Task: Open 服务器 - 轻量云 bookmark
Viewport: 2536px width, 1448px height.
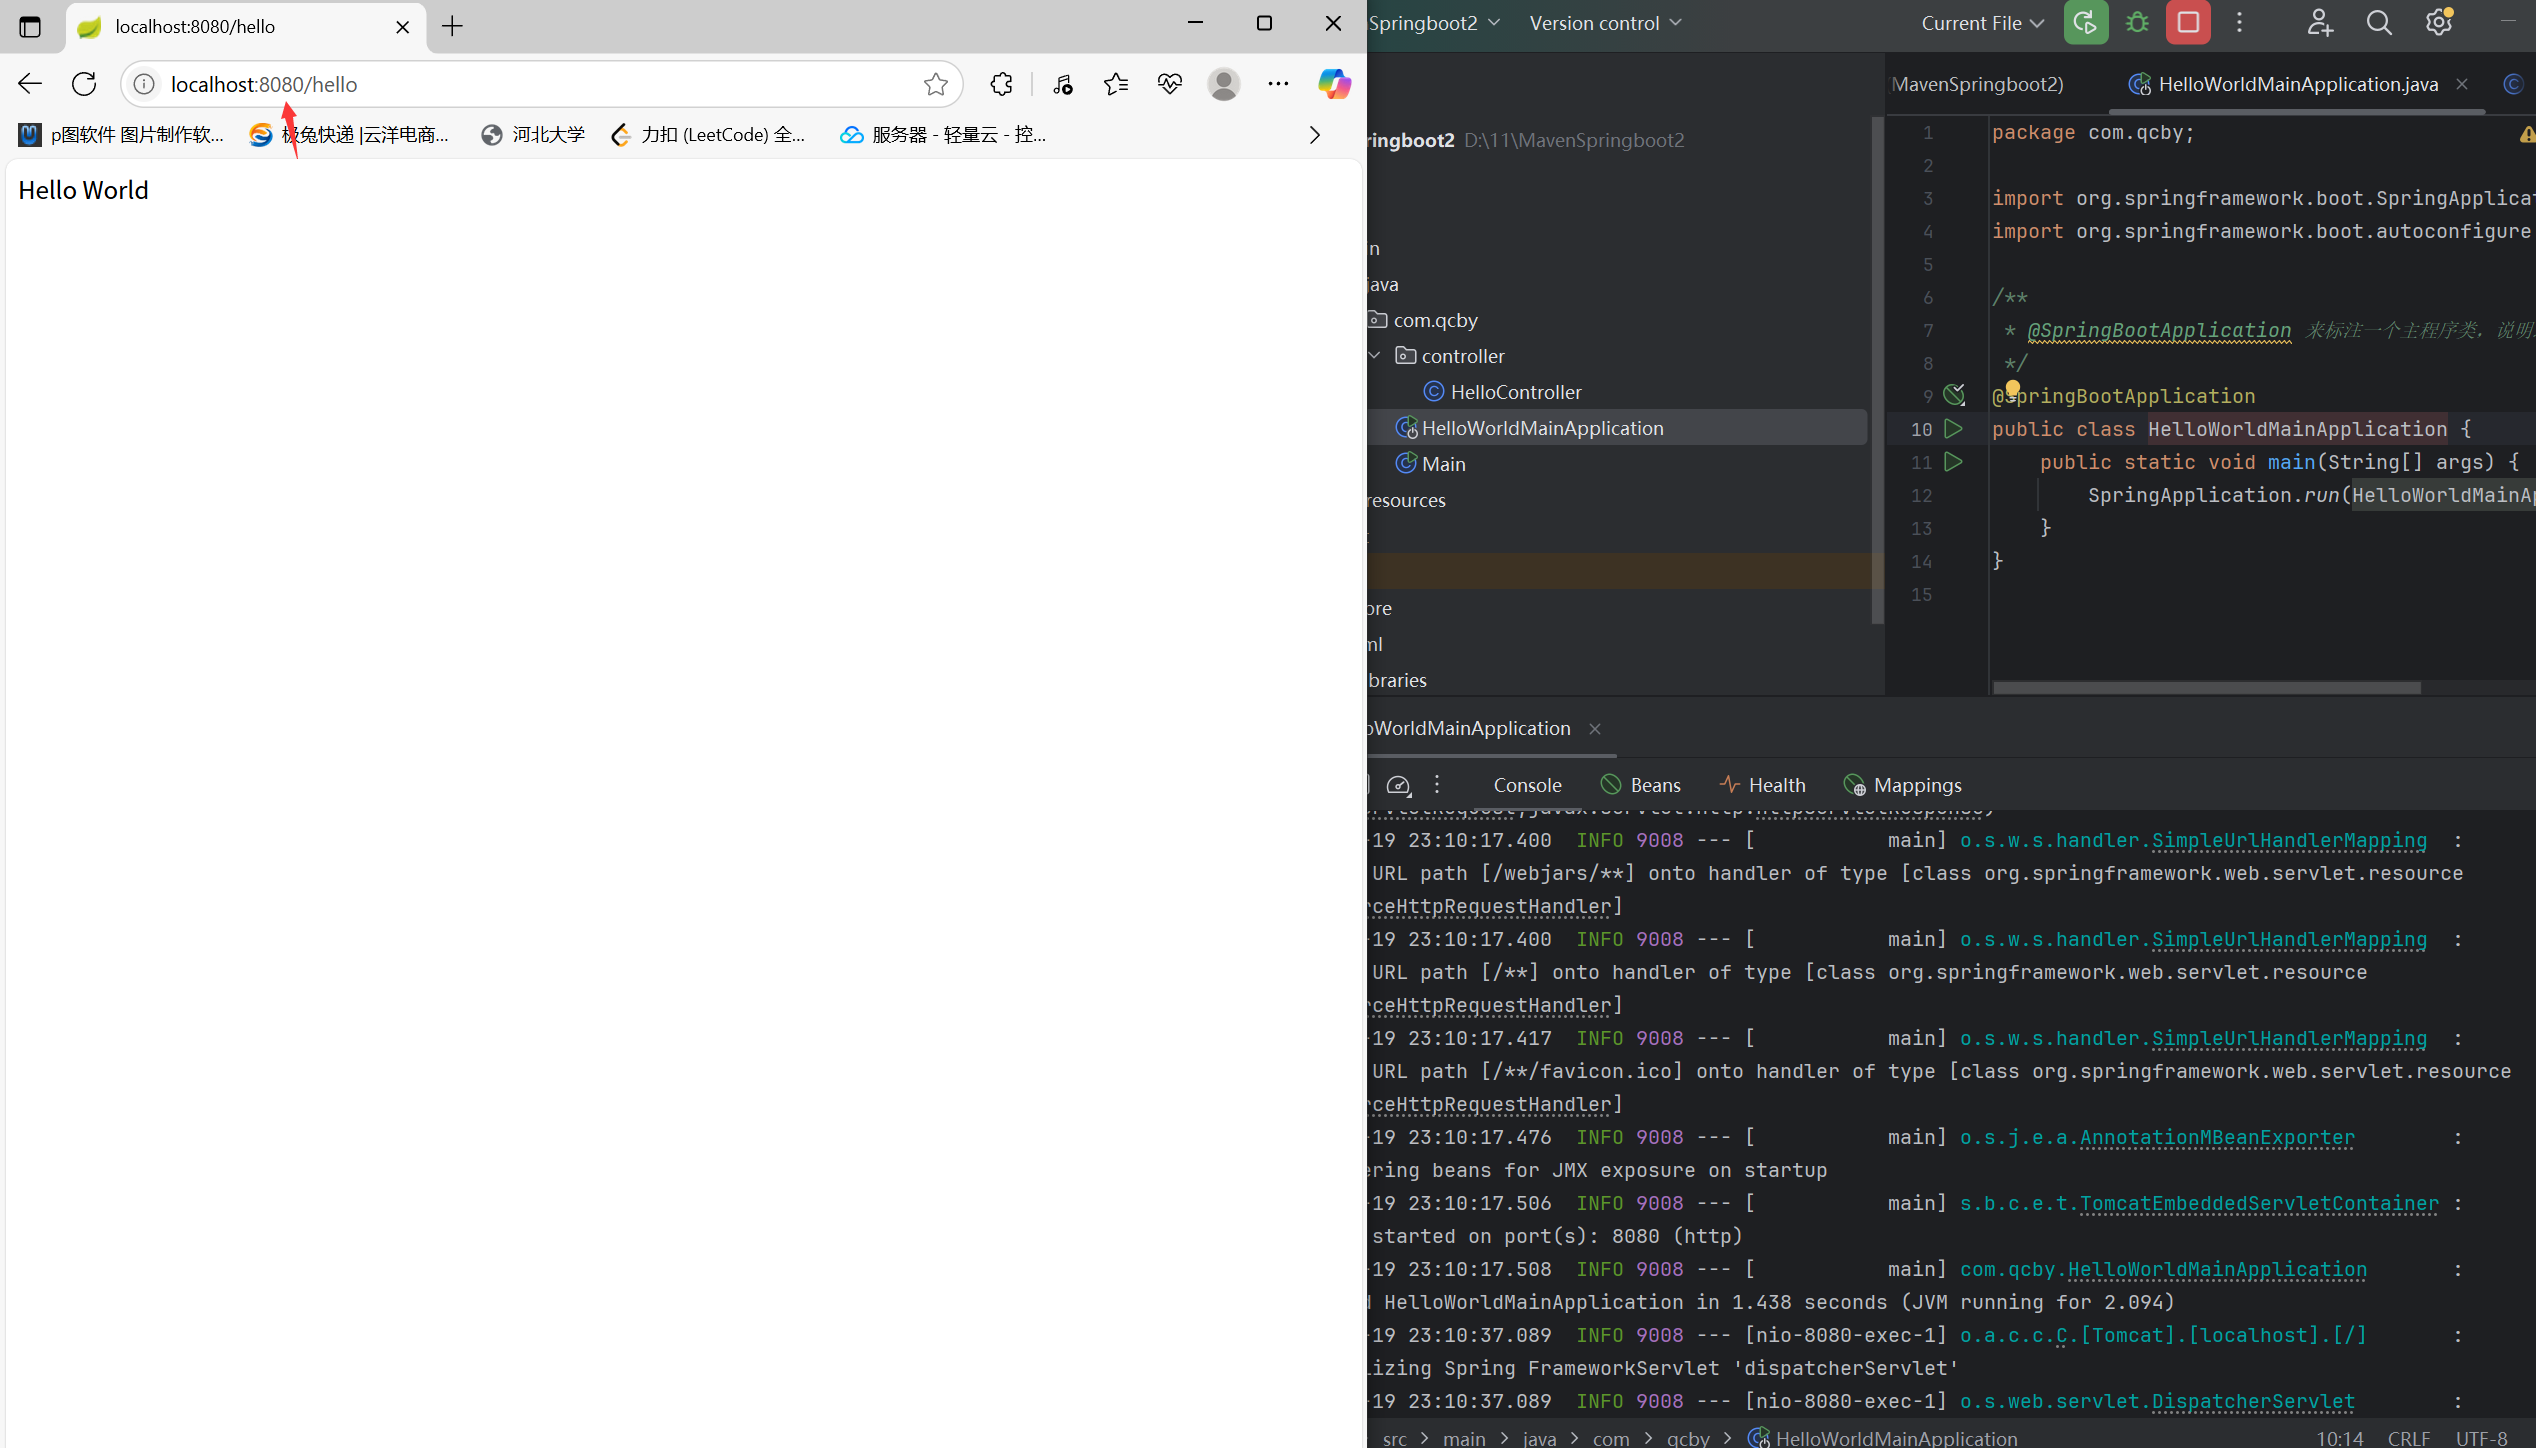Action: (944, 135)
